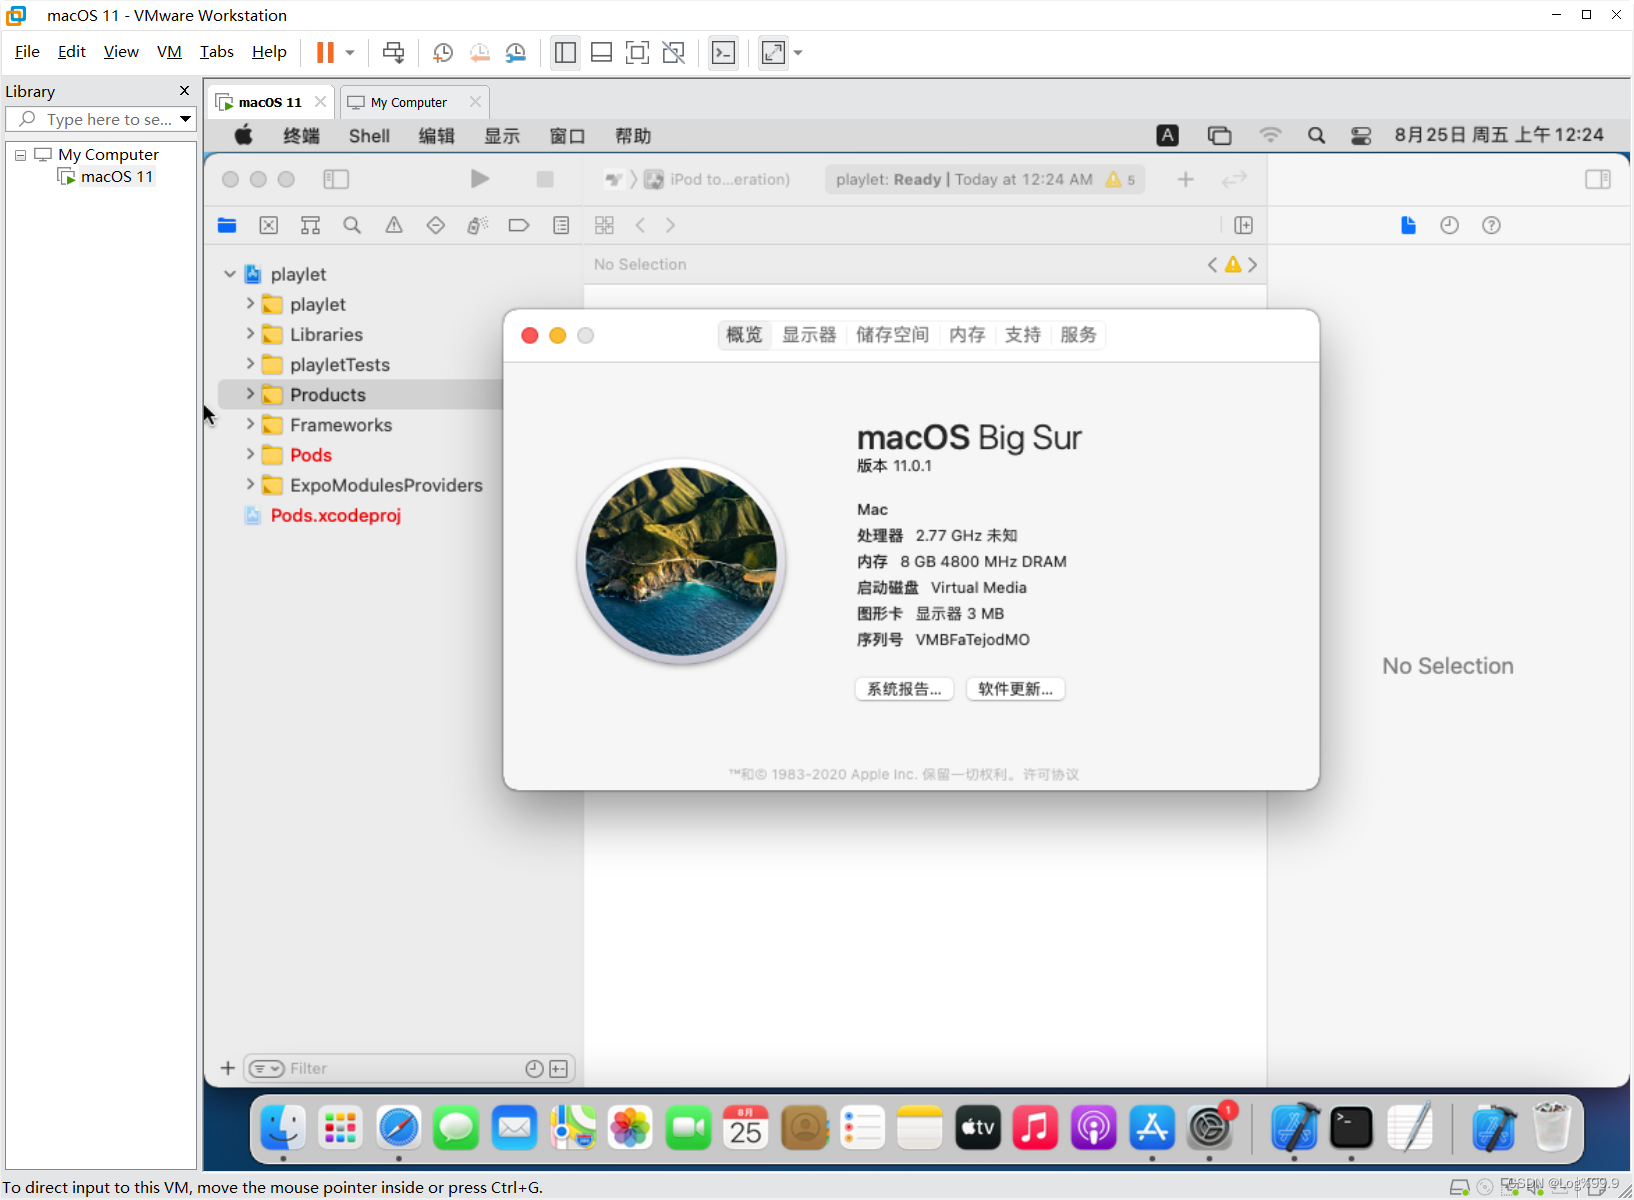Open the File inspector icon
Viewport: 1634px width, 1200px height.
coord(1408,225)
